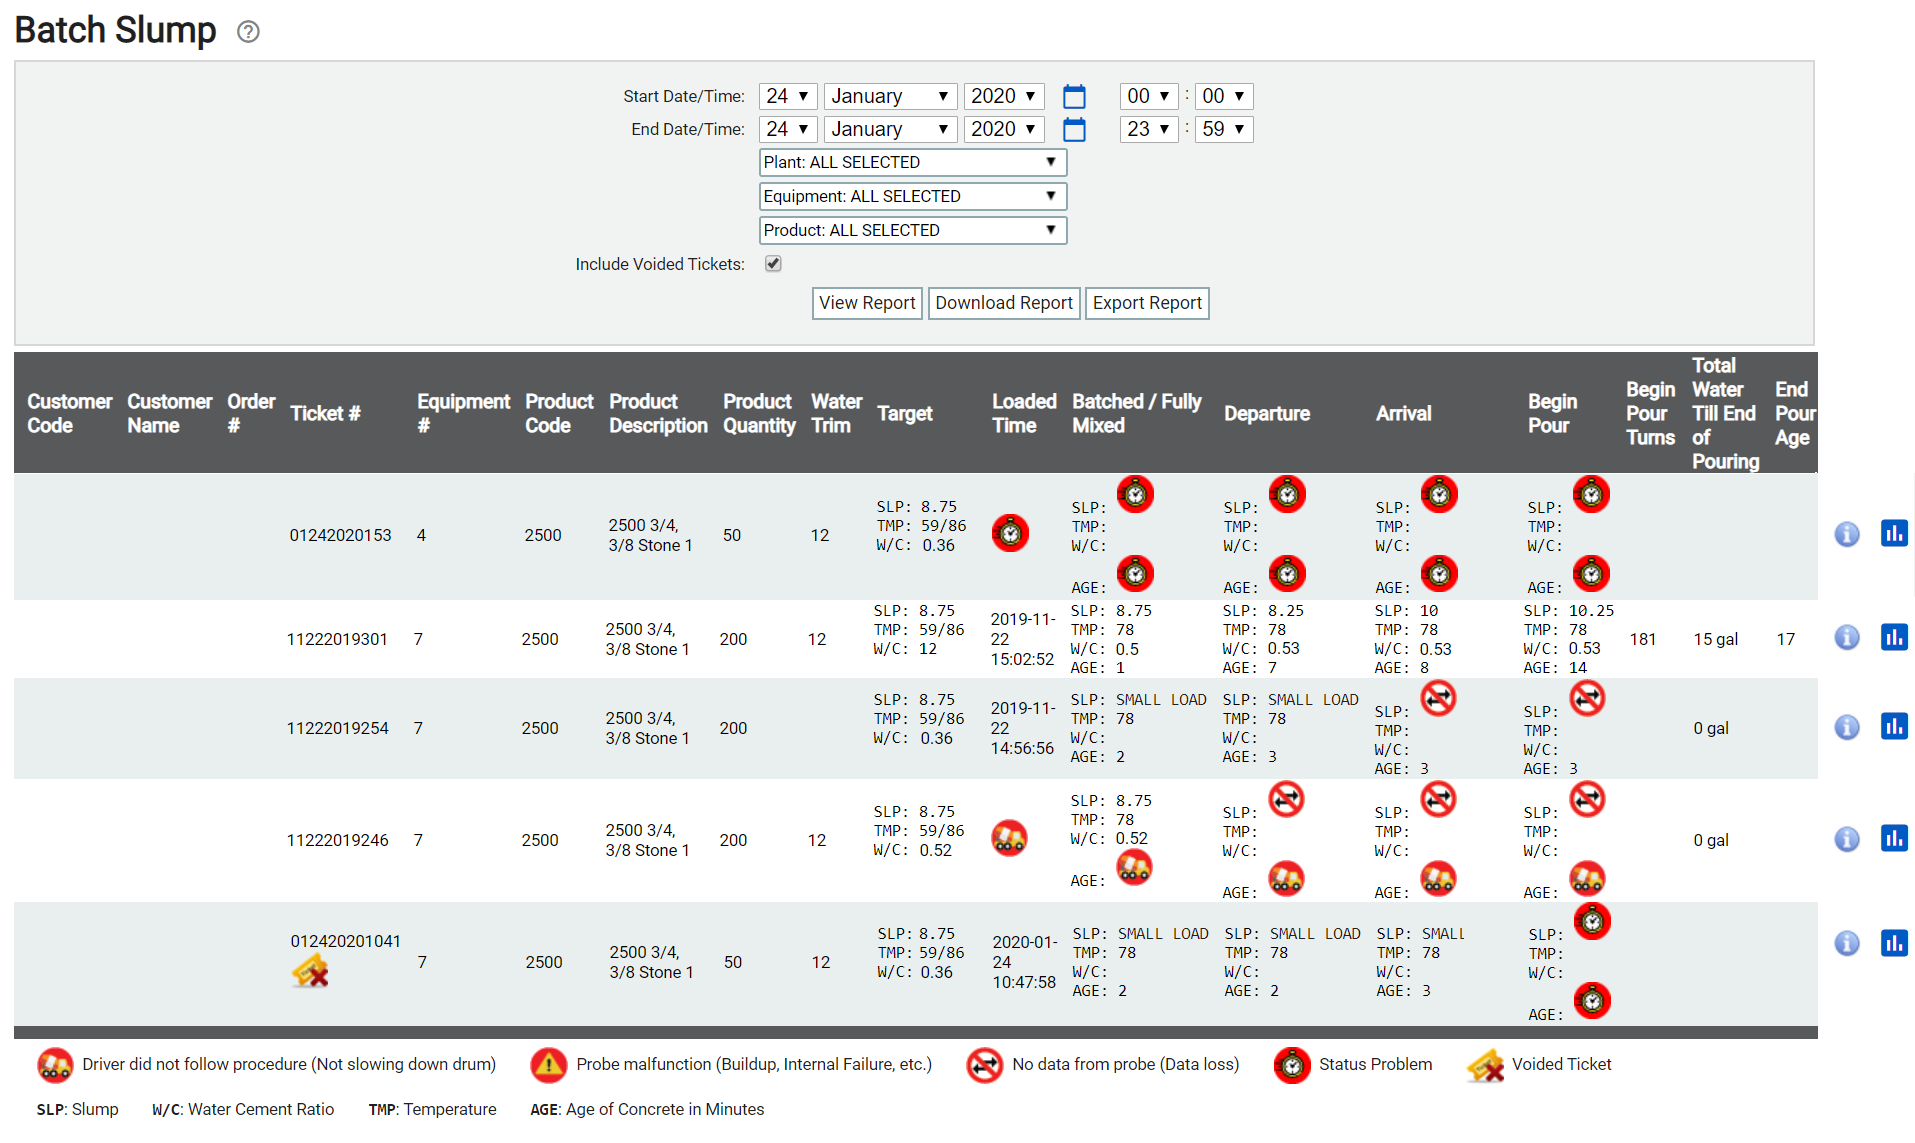
Task: Click voided ticket icon under 012420201041
Action: tap(310, 970)
